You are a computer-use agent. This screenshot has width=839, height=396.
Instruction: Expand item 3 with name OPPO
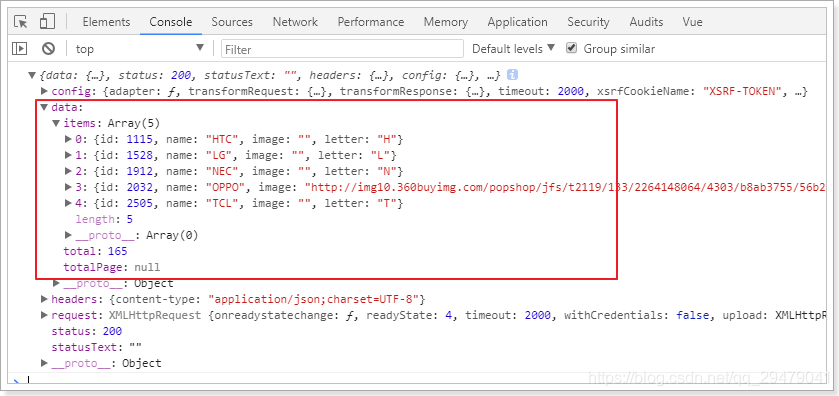pyautogui.click(x=68, y=187)
